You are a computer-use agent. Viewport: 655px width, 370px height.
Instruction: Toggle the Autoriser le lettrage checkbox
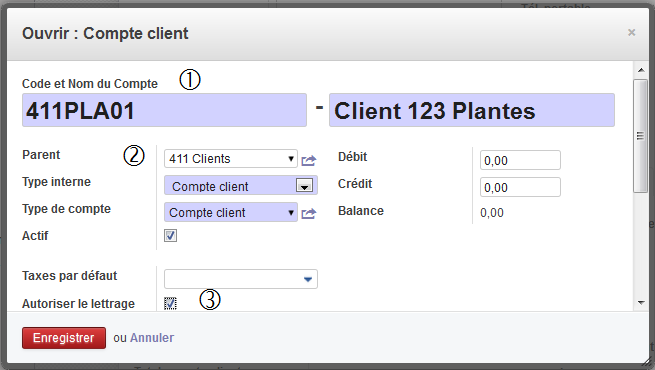point(170,303)
